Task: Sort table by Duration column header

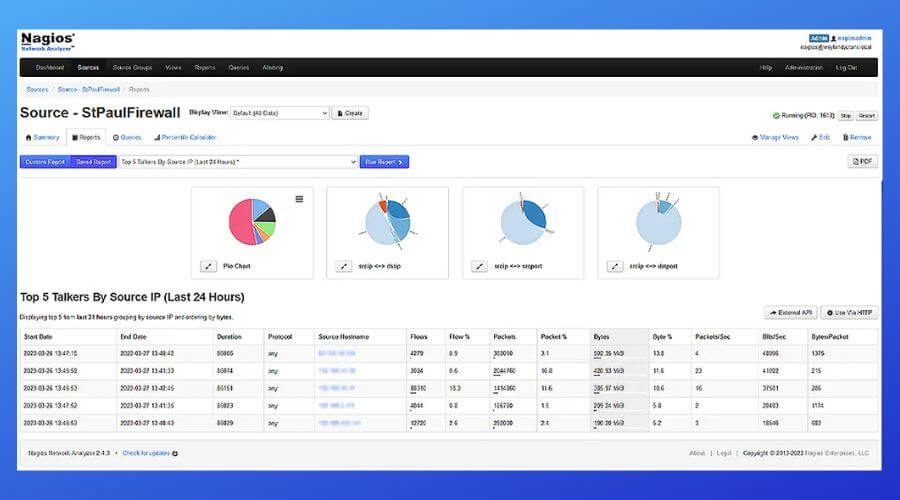Action: pos(229,337)
